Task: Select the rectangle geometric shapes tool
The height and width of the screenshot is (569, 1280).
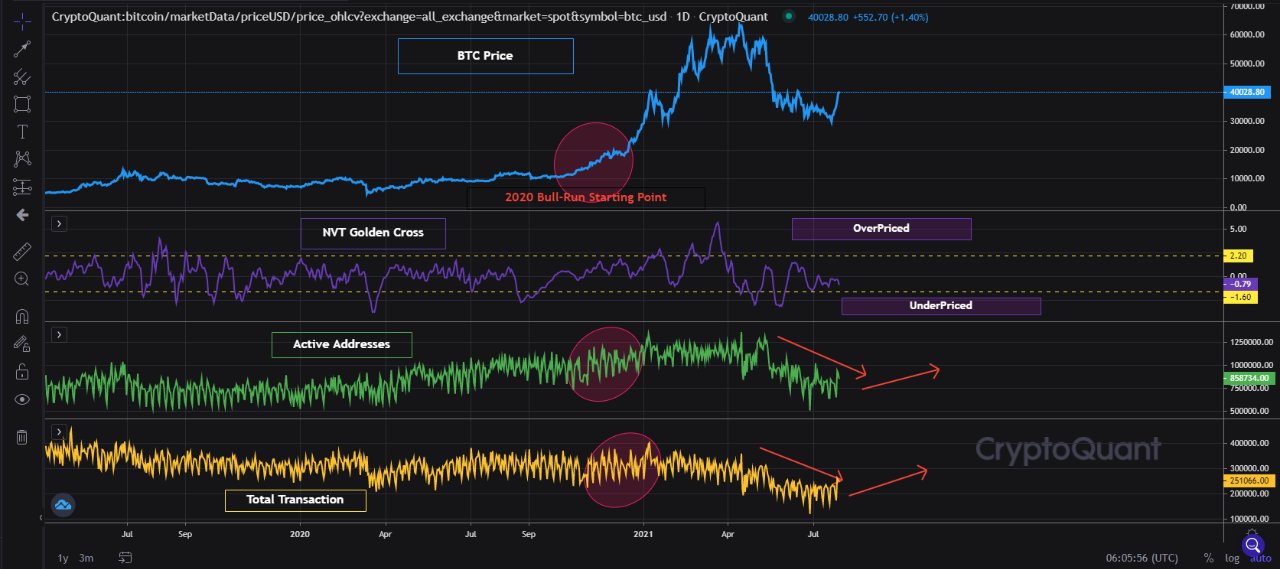Action: click(22, 103)
